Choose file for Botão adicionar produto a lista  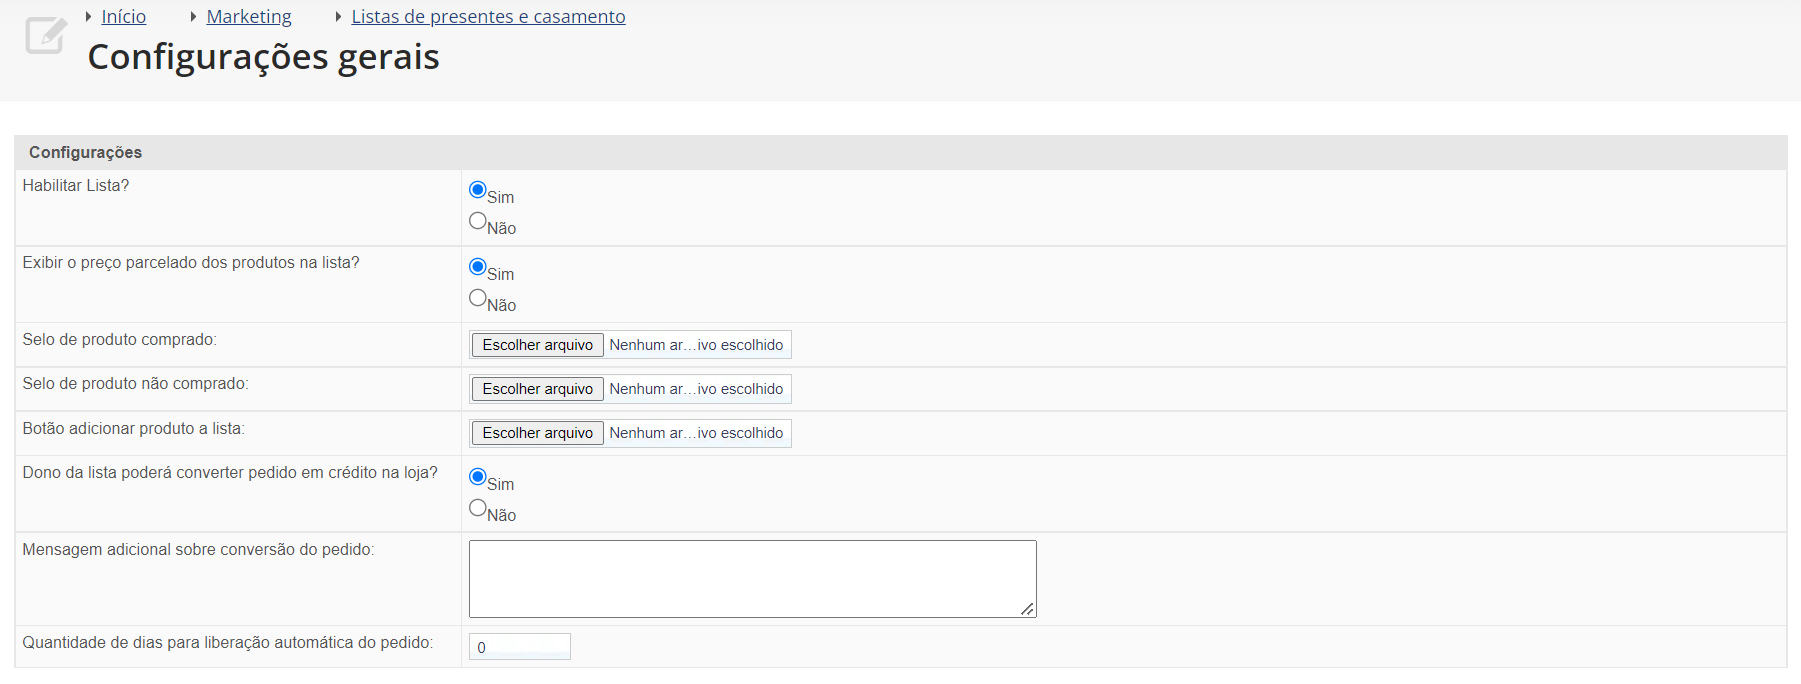538,433
